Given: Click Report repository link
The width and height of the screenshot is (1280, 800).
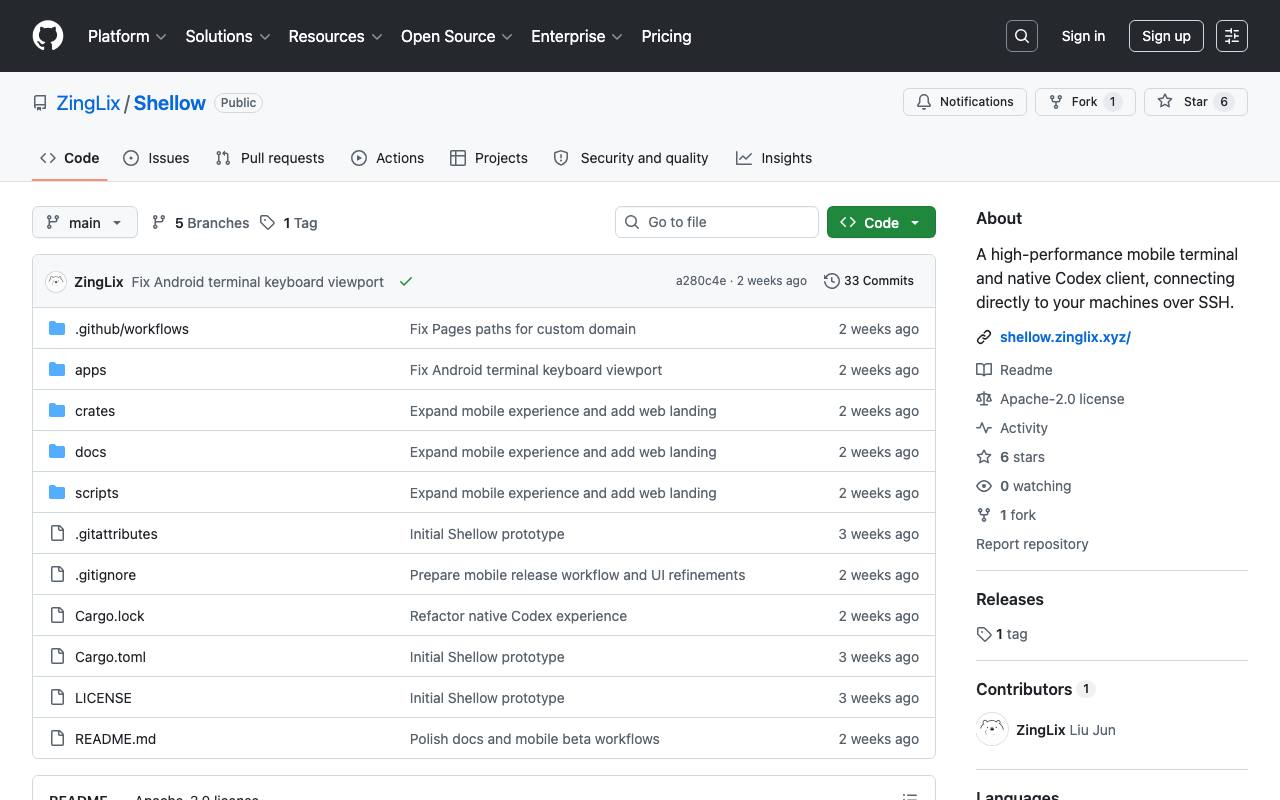Looking at the screenshot, I should [x=1032, y=544].
